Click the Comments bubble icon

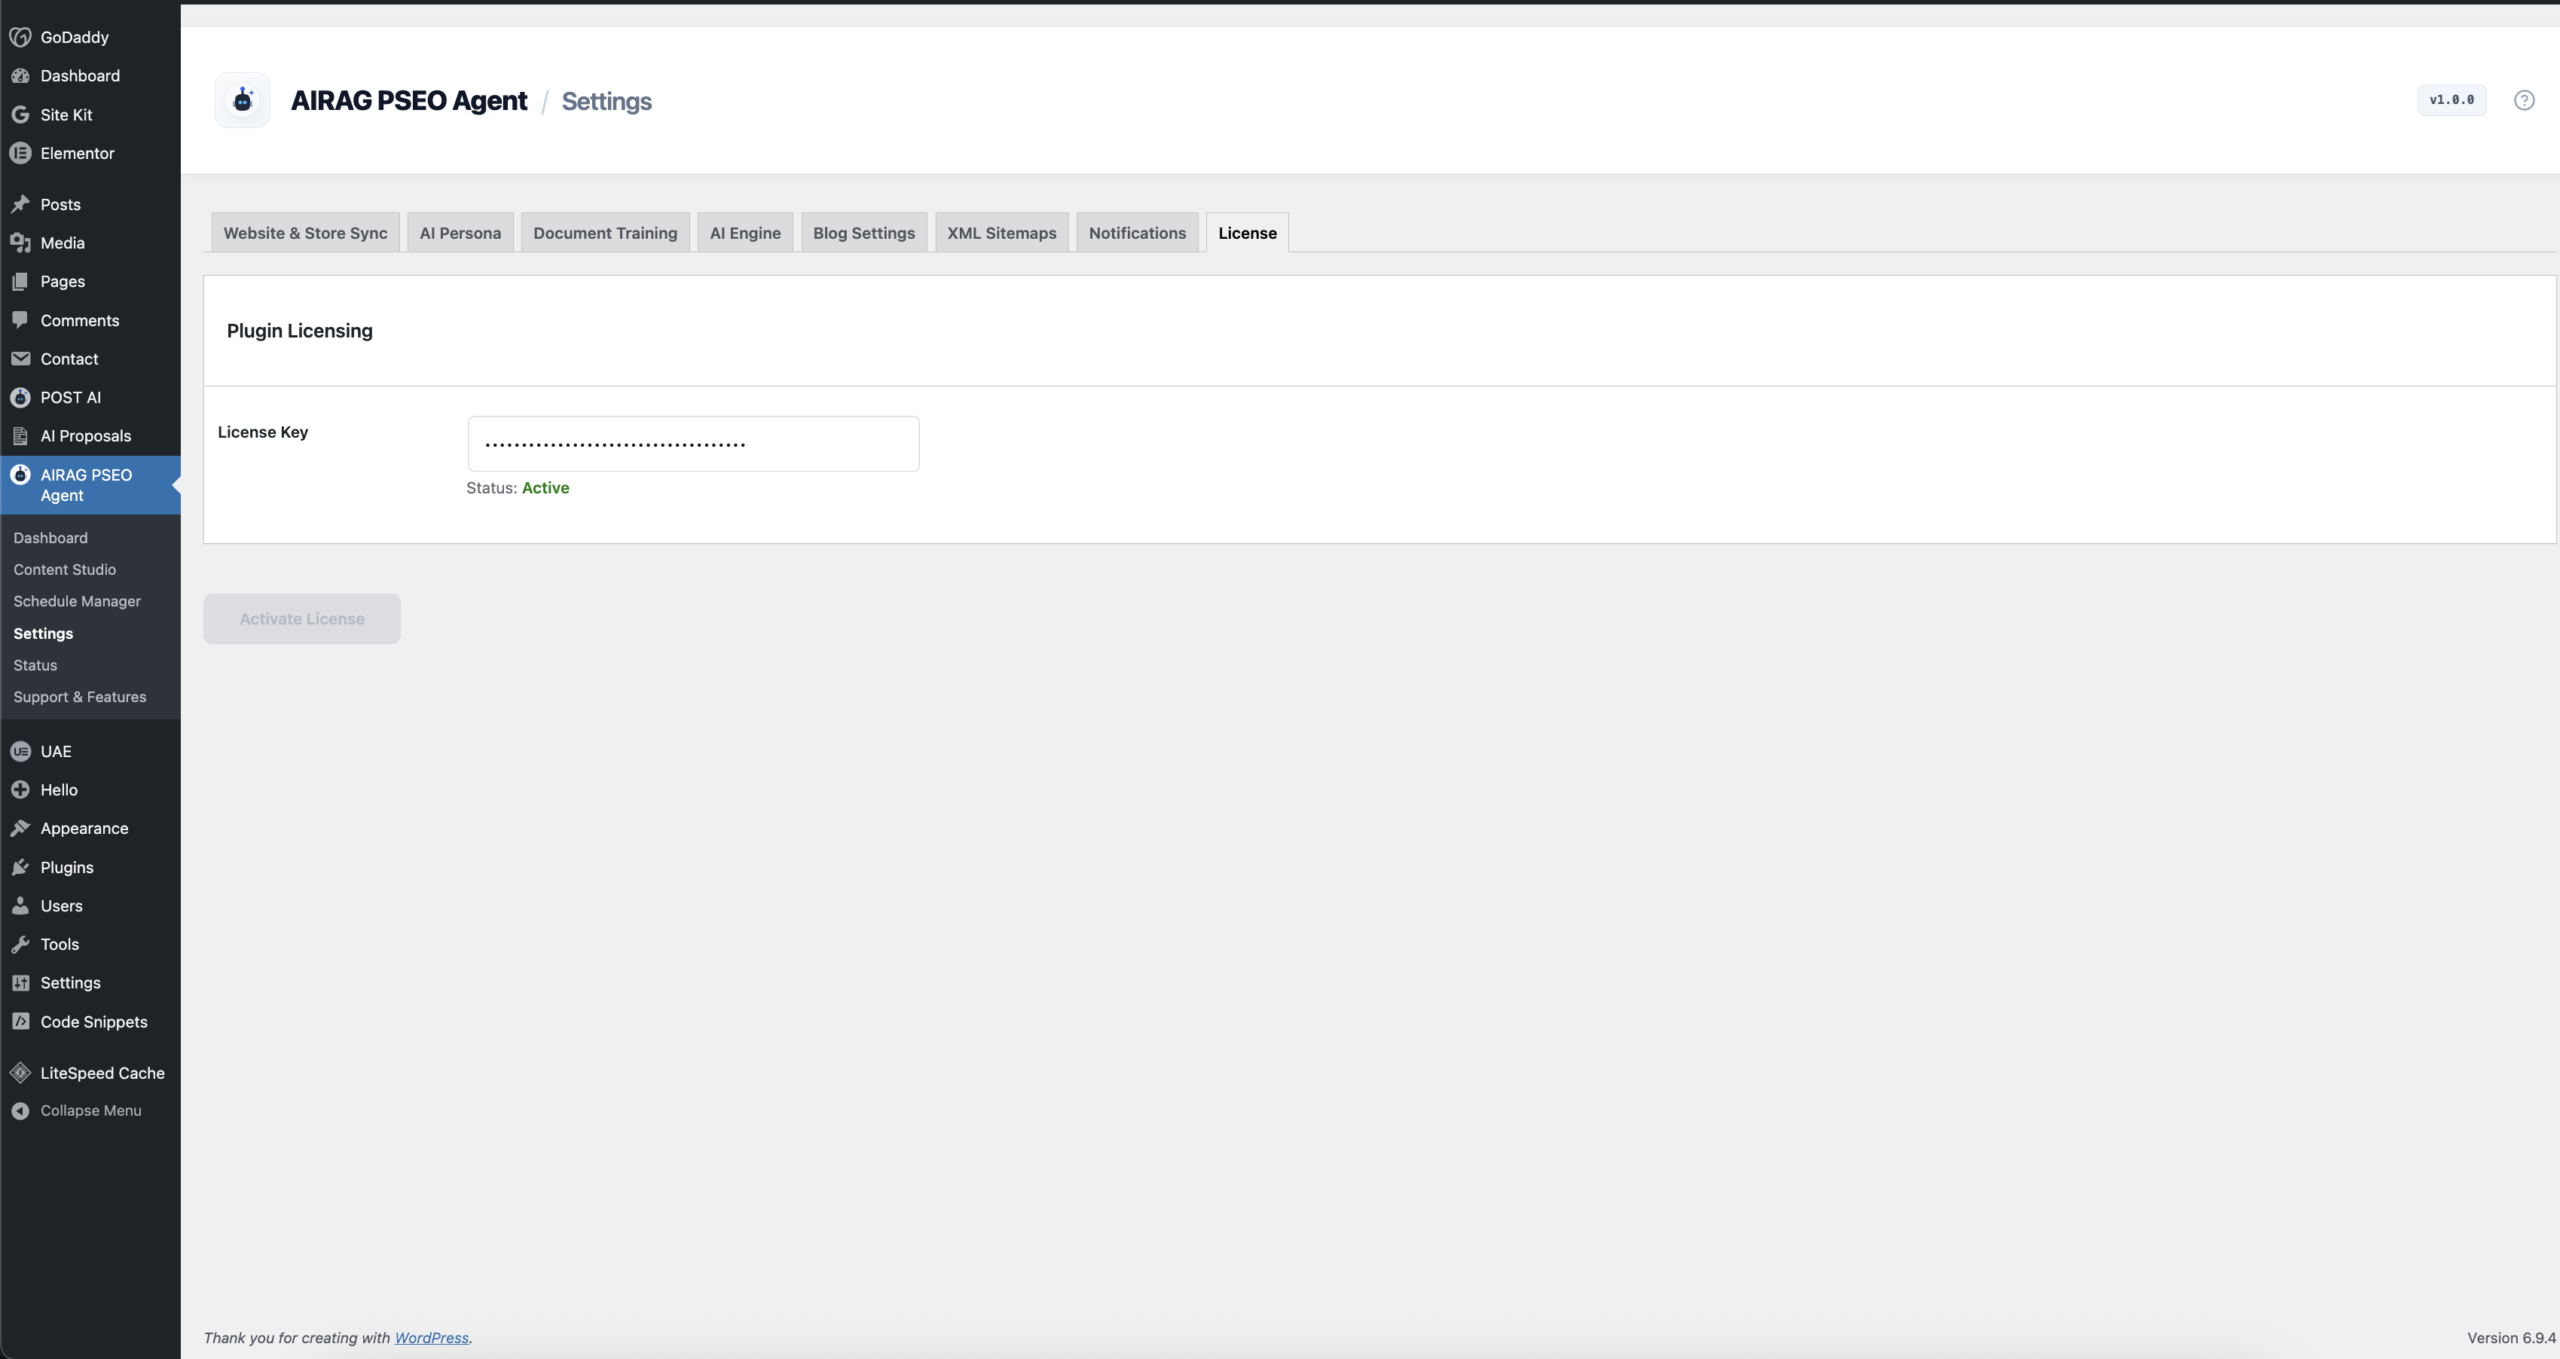coord(20,320)
